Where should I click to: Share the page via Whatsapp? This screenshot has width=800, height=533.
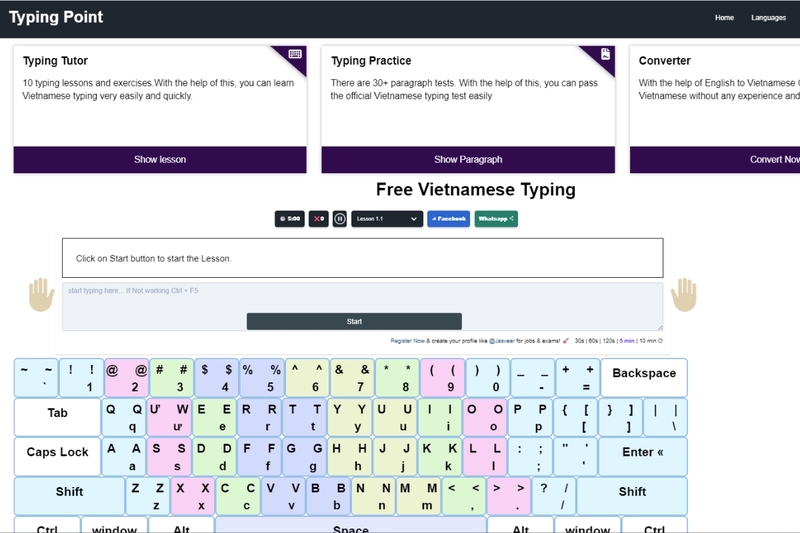point(496,219)
